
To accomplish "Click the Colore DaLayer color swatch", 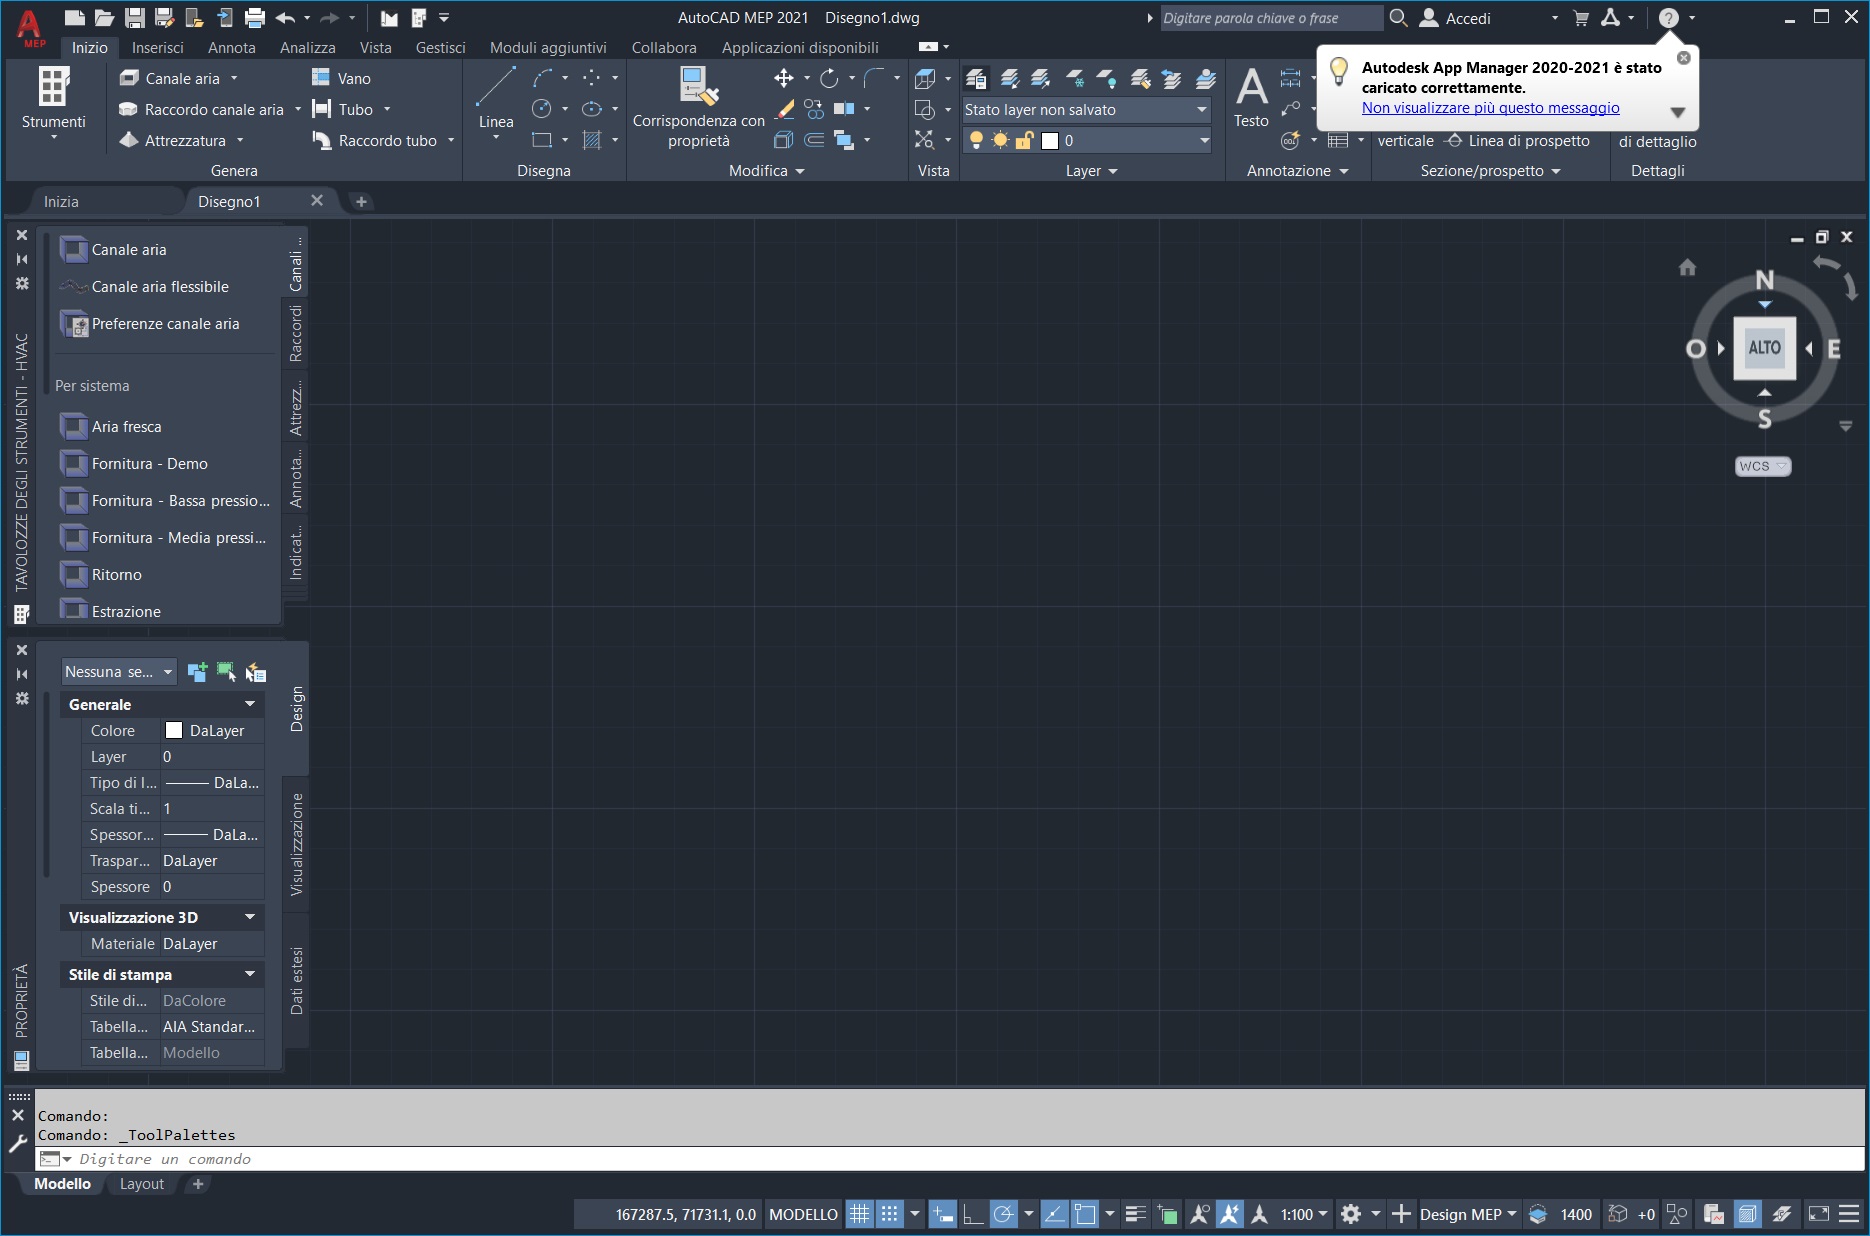I will (174, 730).
